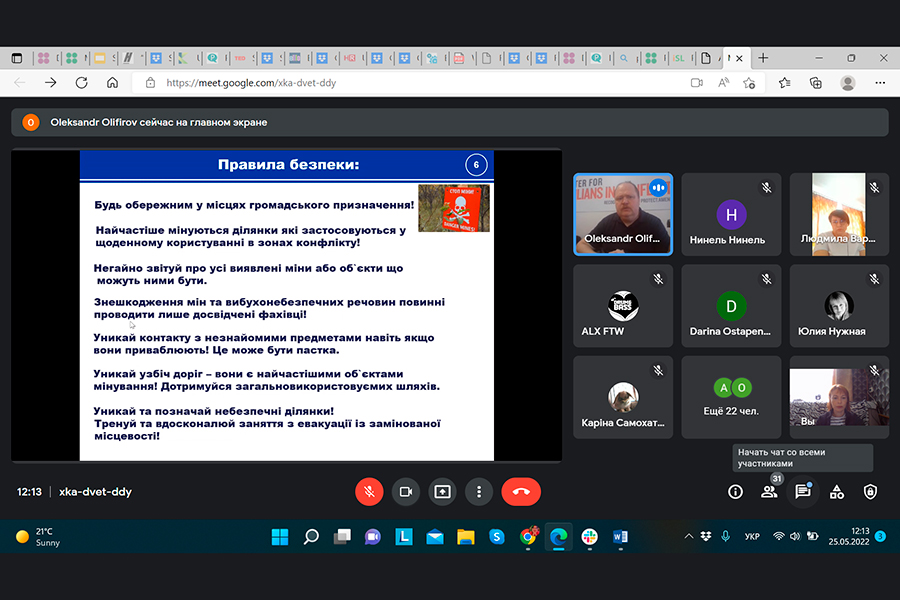Open Edge settings and more menu
The width and height of the screenshot is (900, 600).
pyautogui.click(x=880, y=83)
